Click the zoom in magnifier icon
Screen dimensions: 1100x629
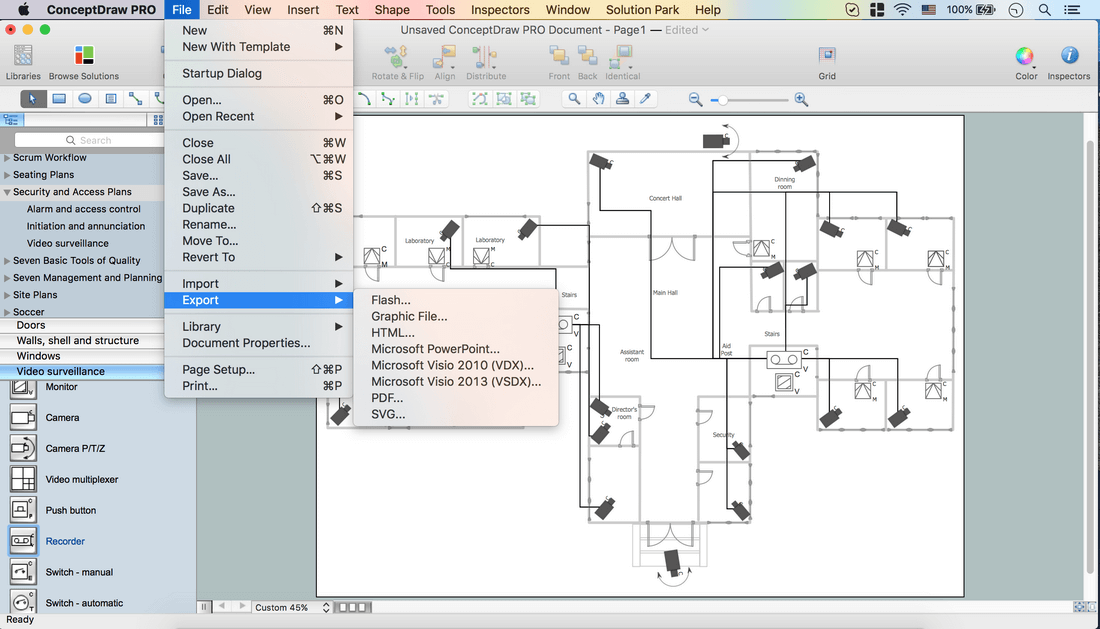click(x=801, y=99)
